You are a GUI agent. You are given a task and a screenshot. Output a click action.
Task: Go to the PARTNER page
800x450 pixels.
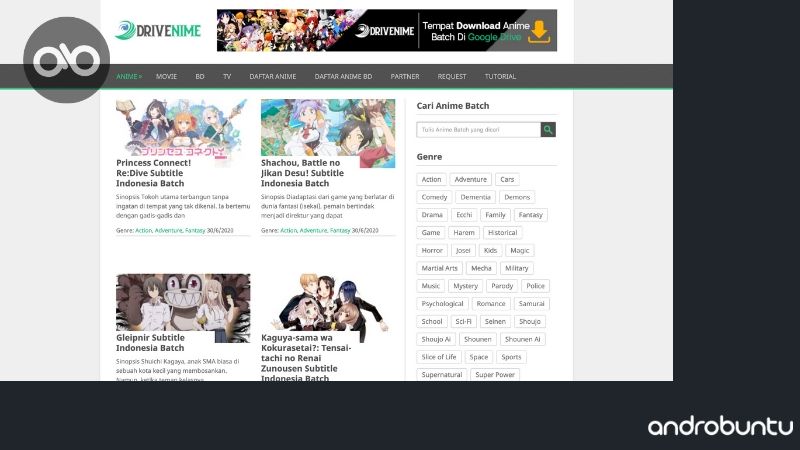405,77
